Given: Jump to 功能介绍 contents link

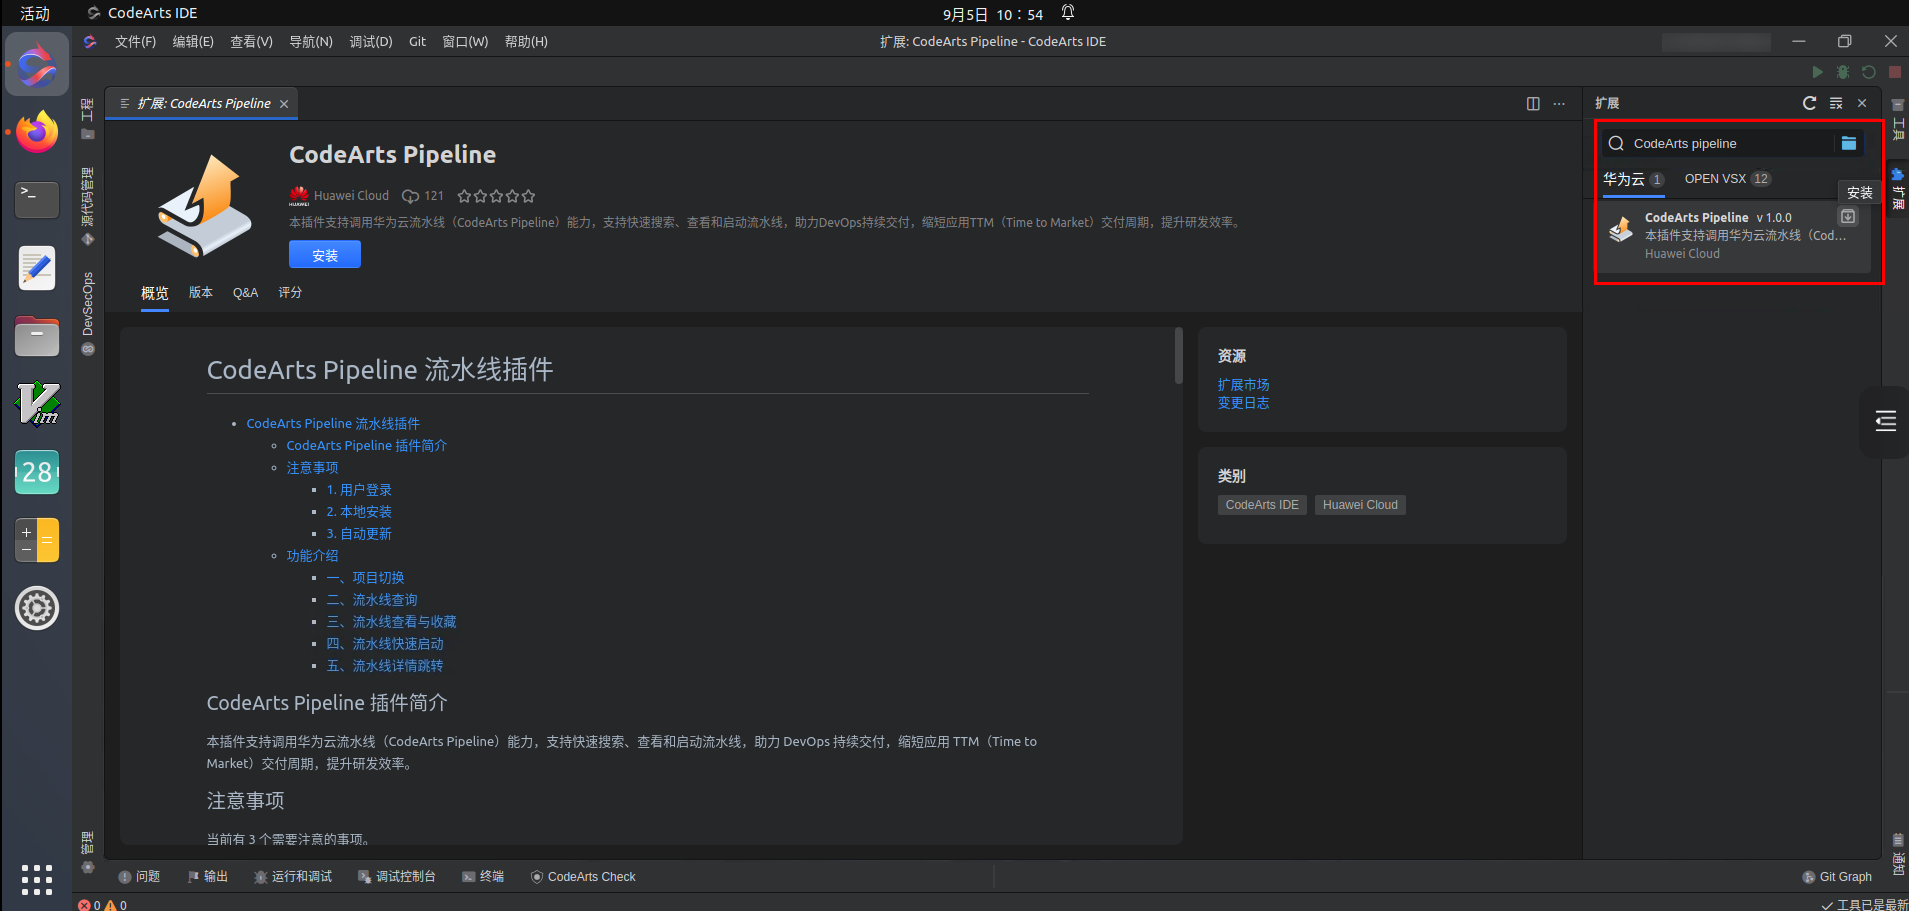Looking at the screenshot, I should (x=312, y=556).
